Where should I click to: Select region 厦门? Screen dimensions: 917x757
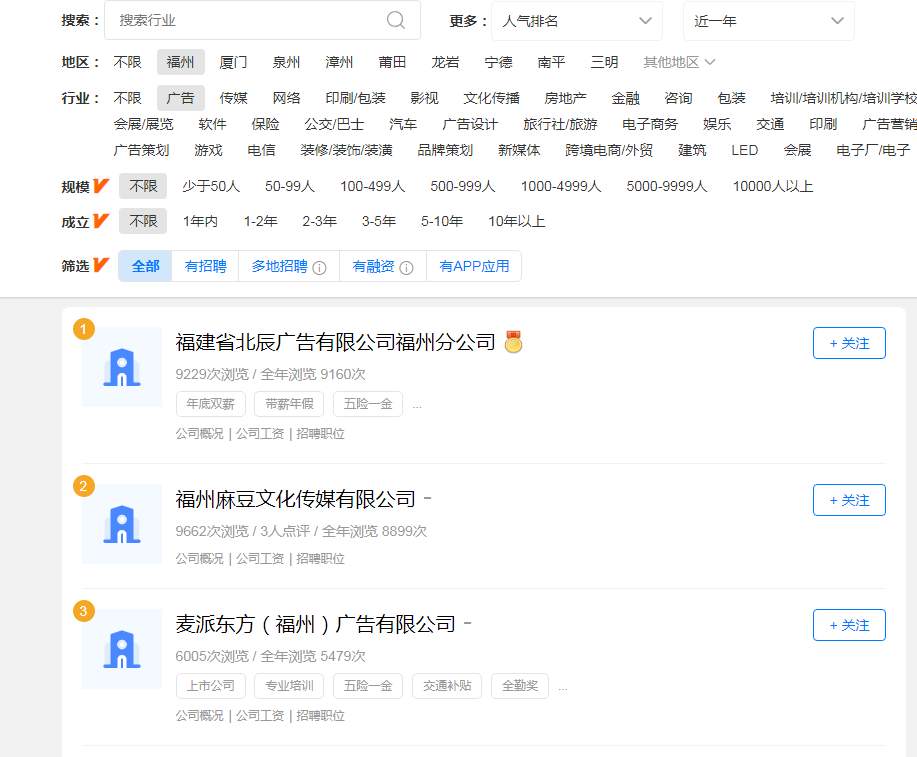[233, 62]
